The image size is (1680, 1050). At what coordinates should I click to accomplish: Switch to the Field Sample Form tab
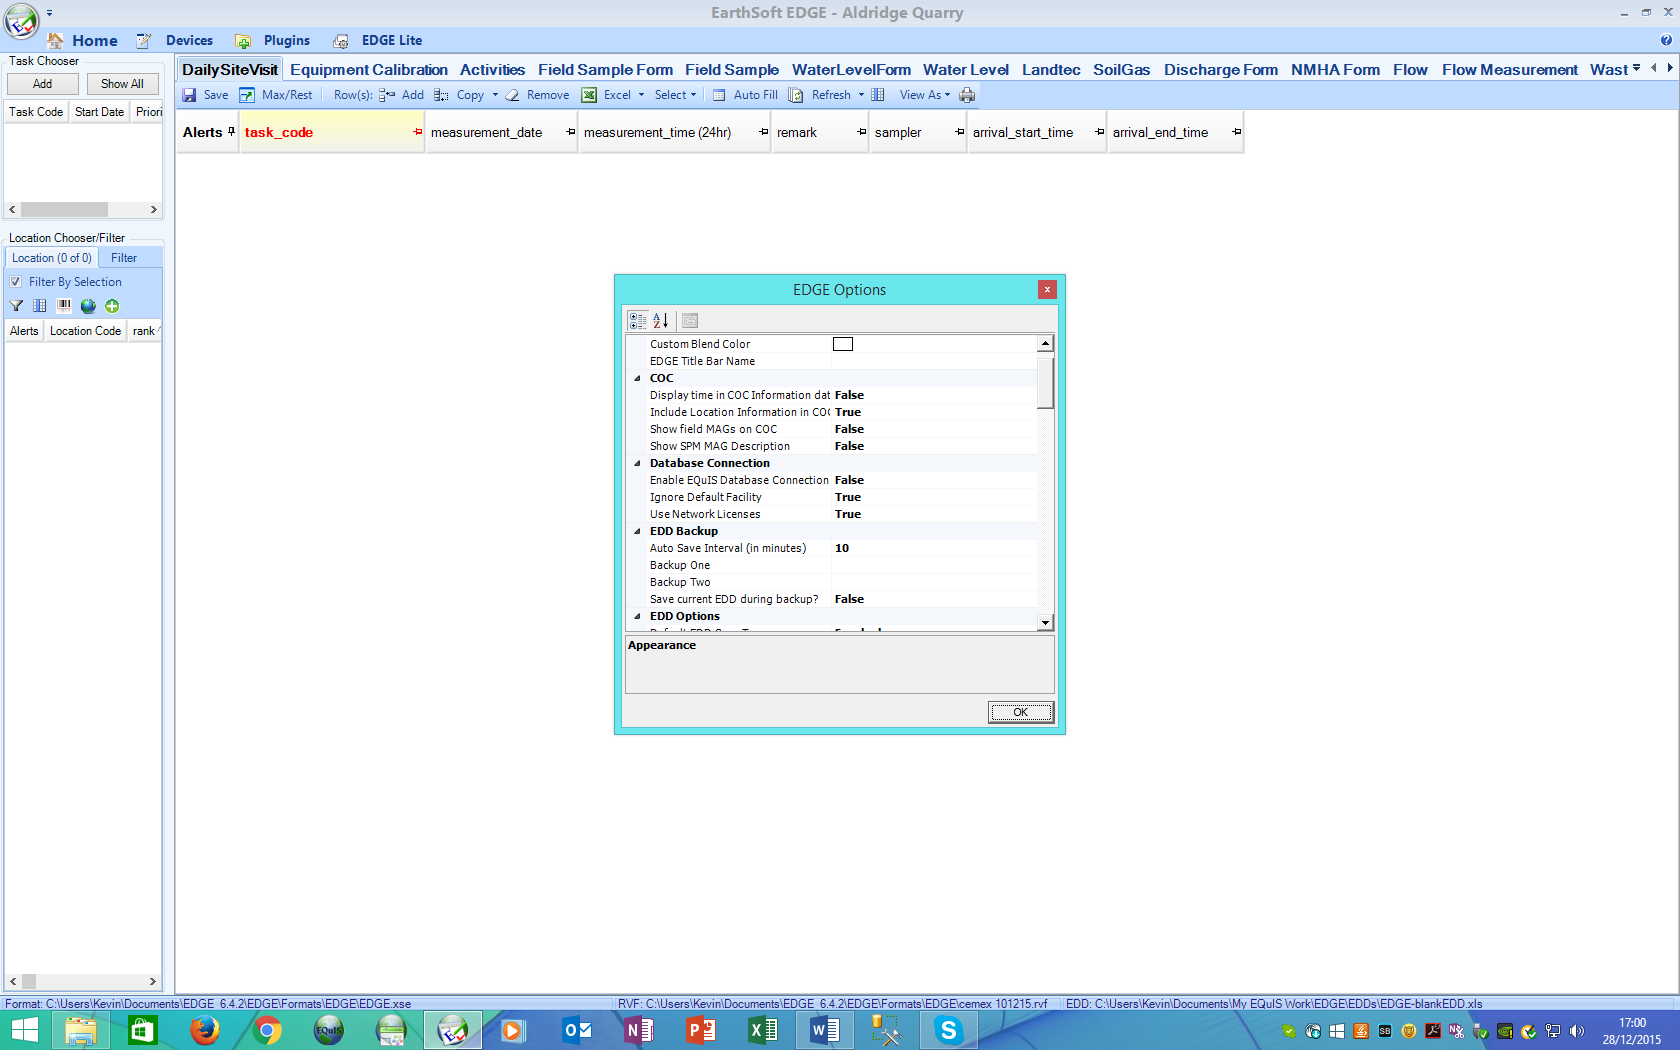click(605, 69)
